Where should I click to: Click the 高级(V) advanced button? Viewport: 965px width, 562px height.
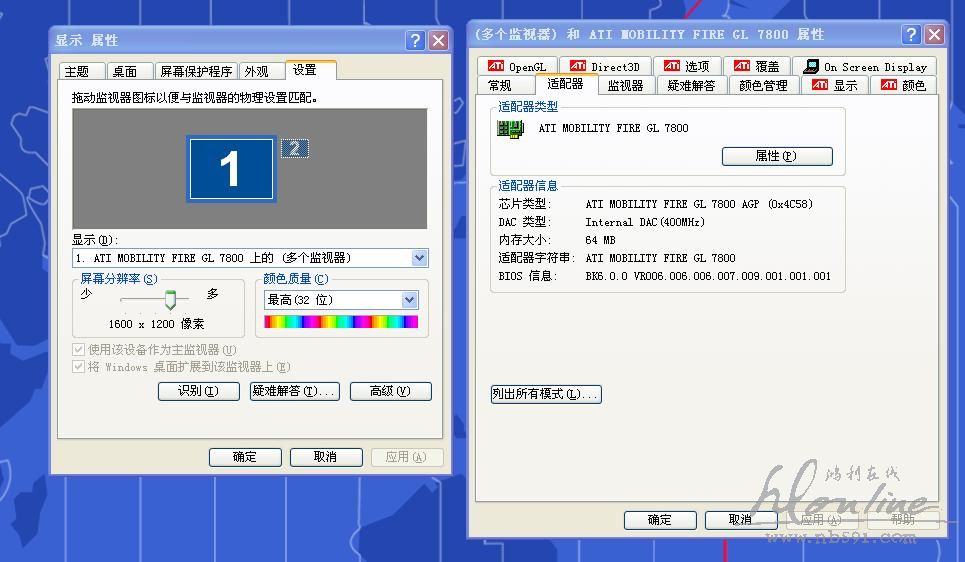coord(390,392)
